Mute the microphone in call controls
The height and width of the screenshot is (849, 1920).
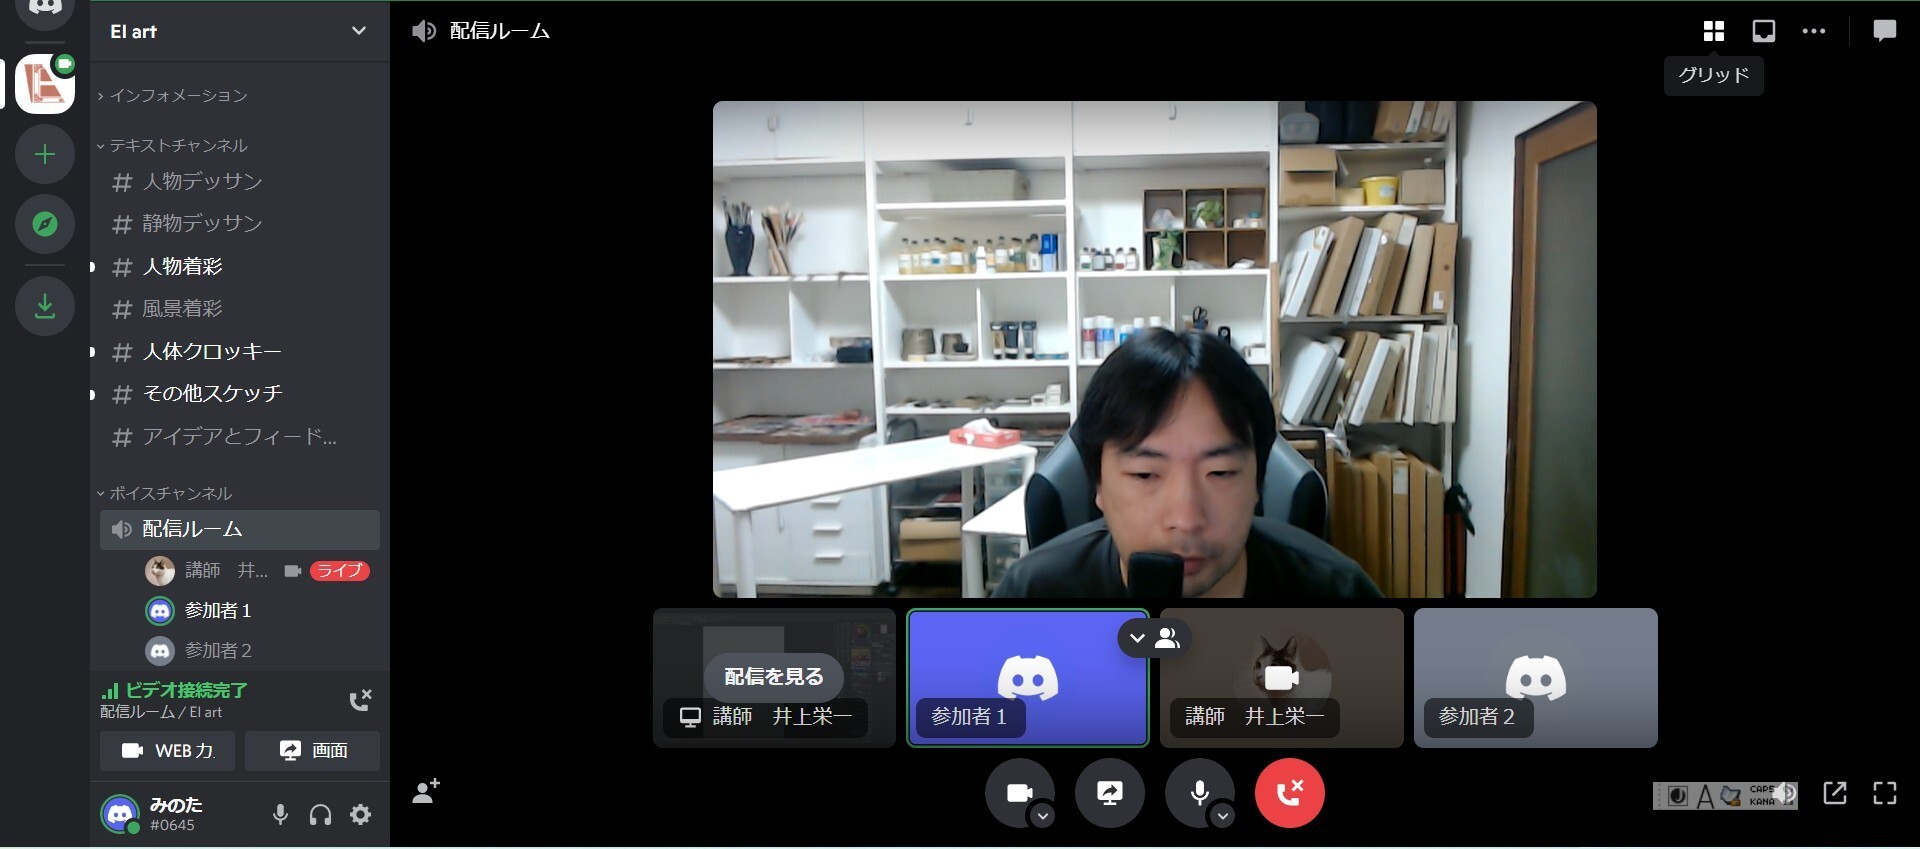click(x=1198, y=793)
